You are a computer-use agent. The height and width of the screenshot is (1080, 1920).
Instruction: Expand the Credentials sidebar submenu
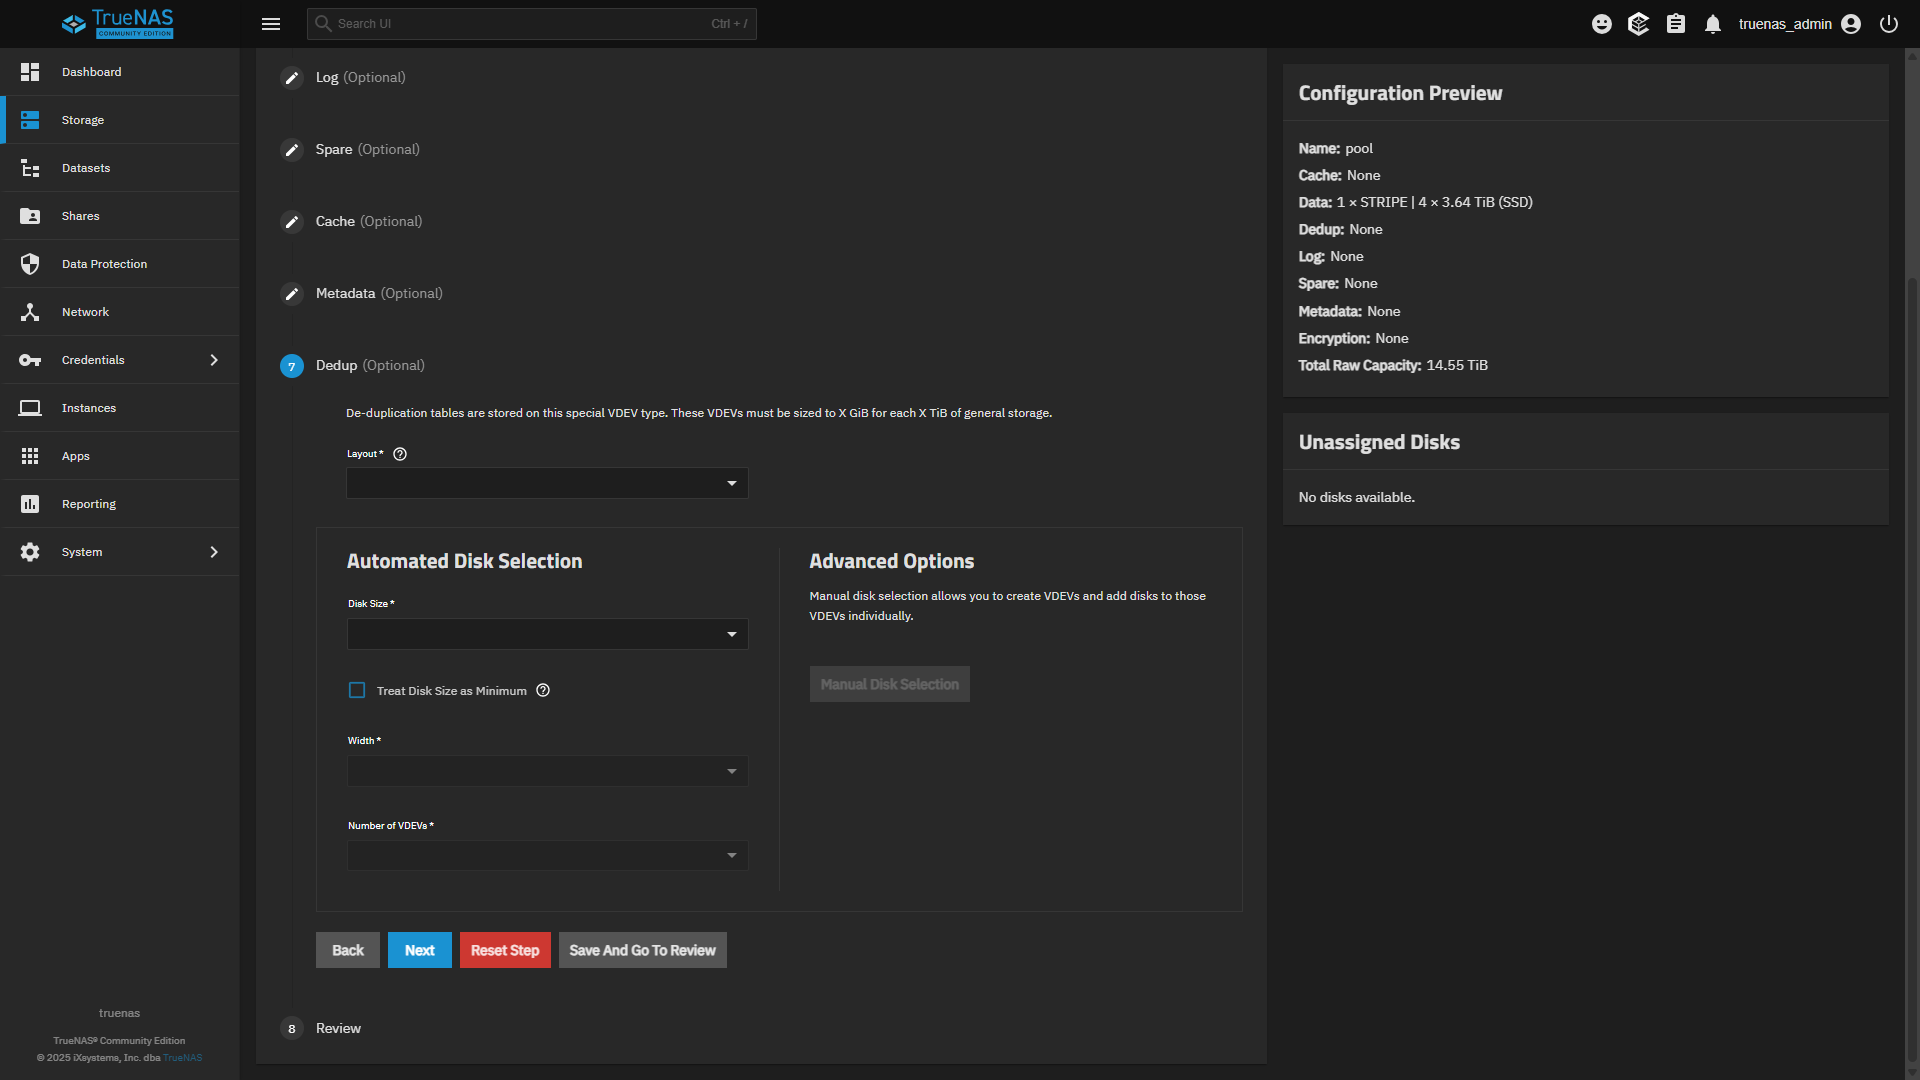click(x=213, y=360)
